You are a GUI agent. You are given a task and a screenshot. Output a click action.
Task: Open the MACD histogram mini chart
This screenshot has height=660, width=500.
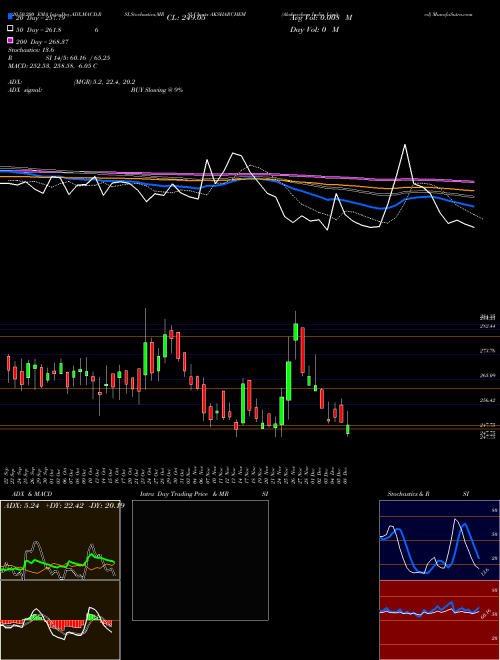pos(60,620)
